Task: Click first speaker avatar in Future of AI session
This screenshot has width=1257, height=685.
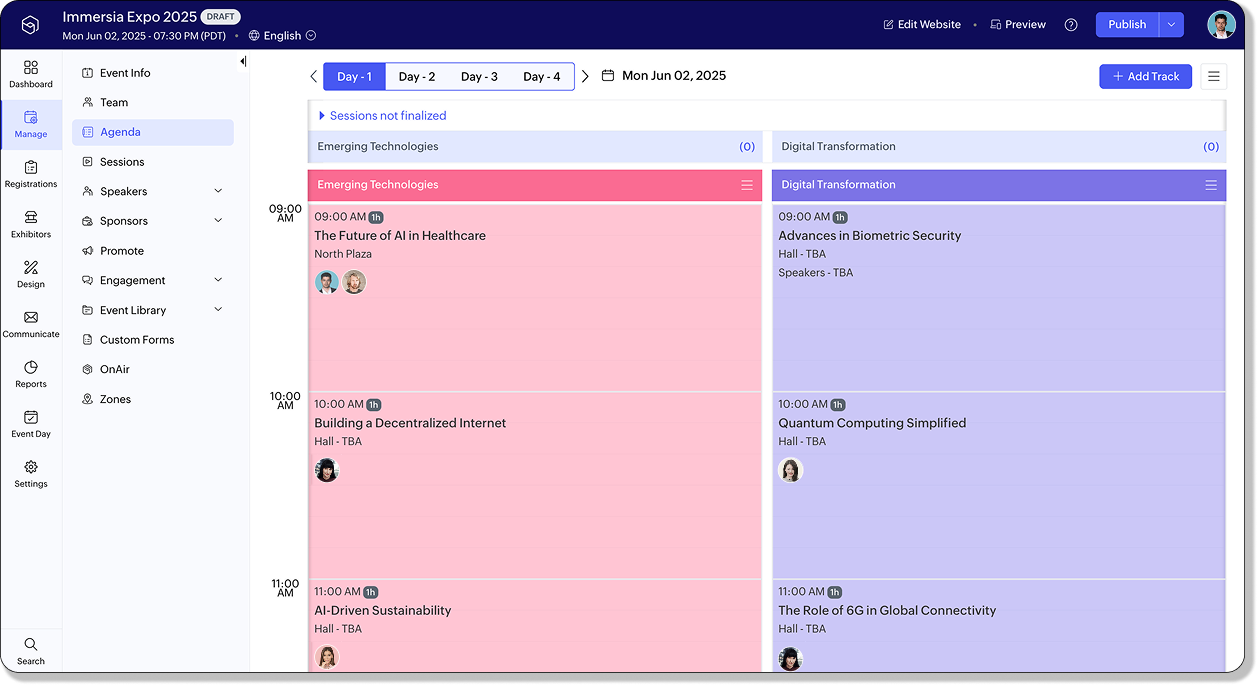Action: (327, 282)
